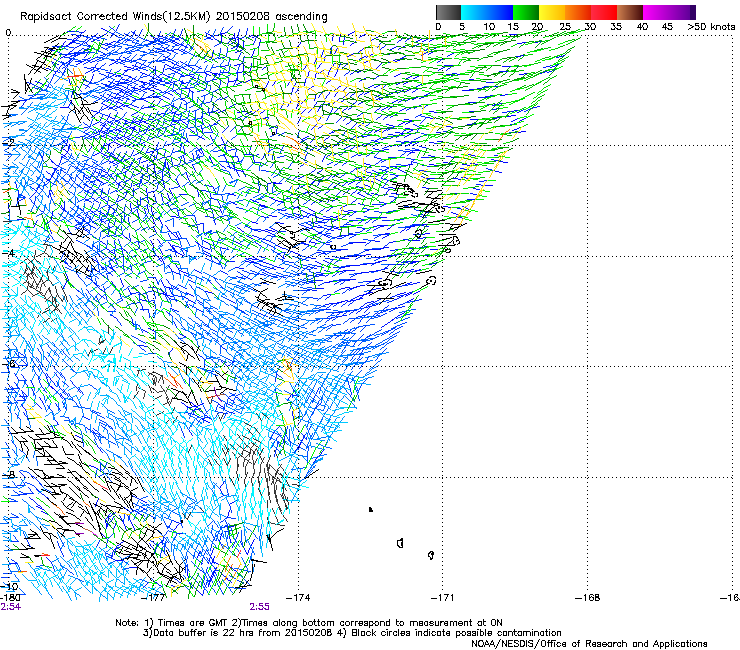Click the 'NOAA/NESDIS/Office of Research and Applications' credit
740x650 pixels.
pyautogui.click(x=589, y=644)
